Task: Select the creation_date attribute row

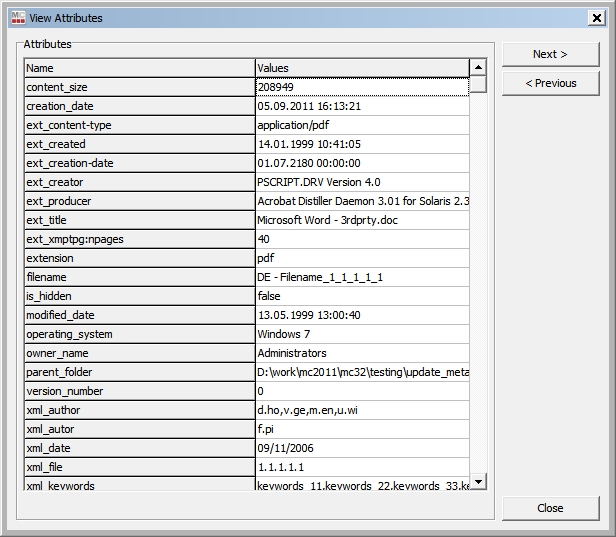Action: 139,106
